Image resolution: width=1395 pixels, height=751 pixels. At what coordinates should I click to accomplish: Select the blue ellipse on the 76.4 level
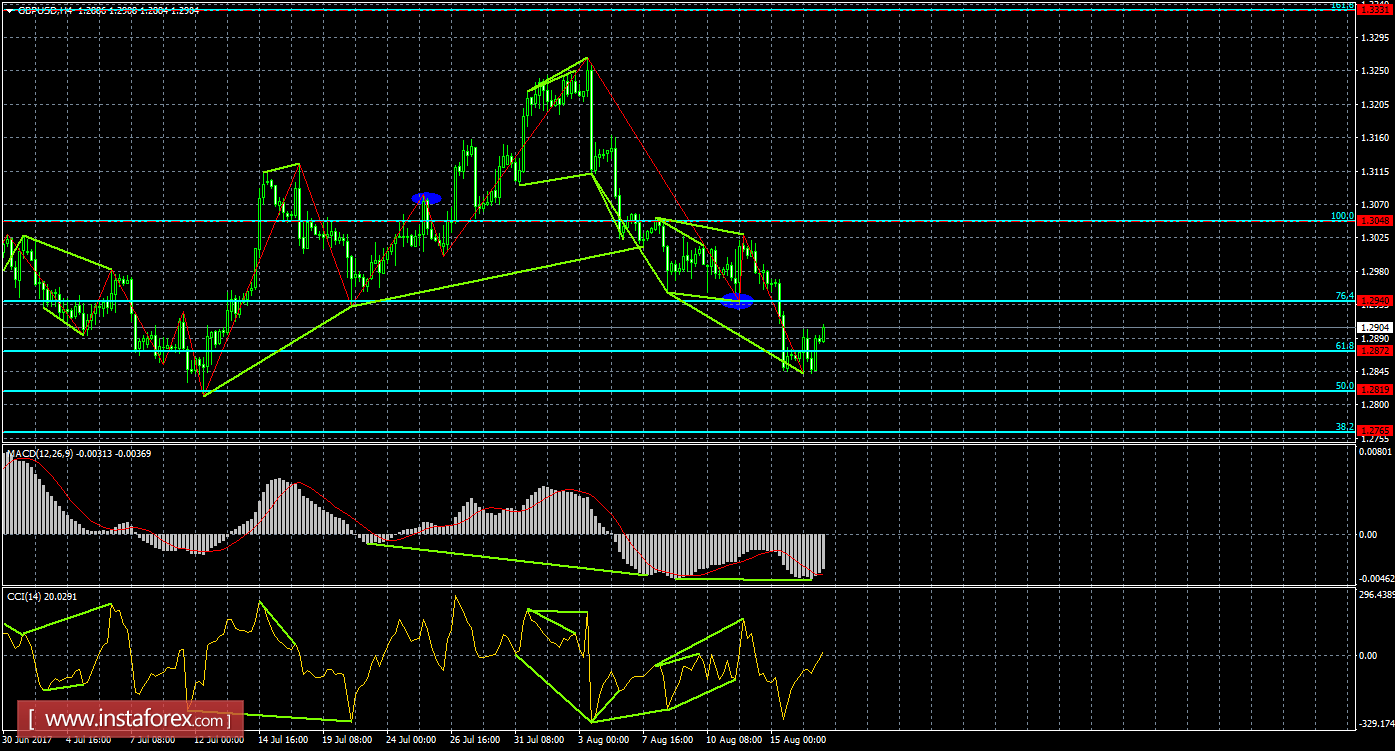click(739, 299)
